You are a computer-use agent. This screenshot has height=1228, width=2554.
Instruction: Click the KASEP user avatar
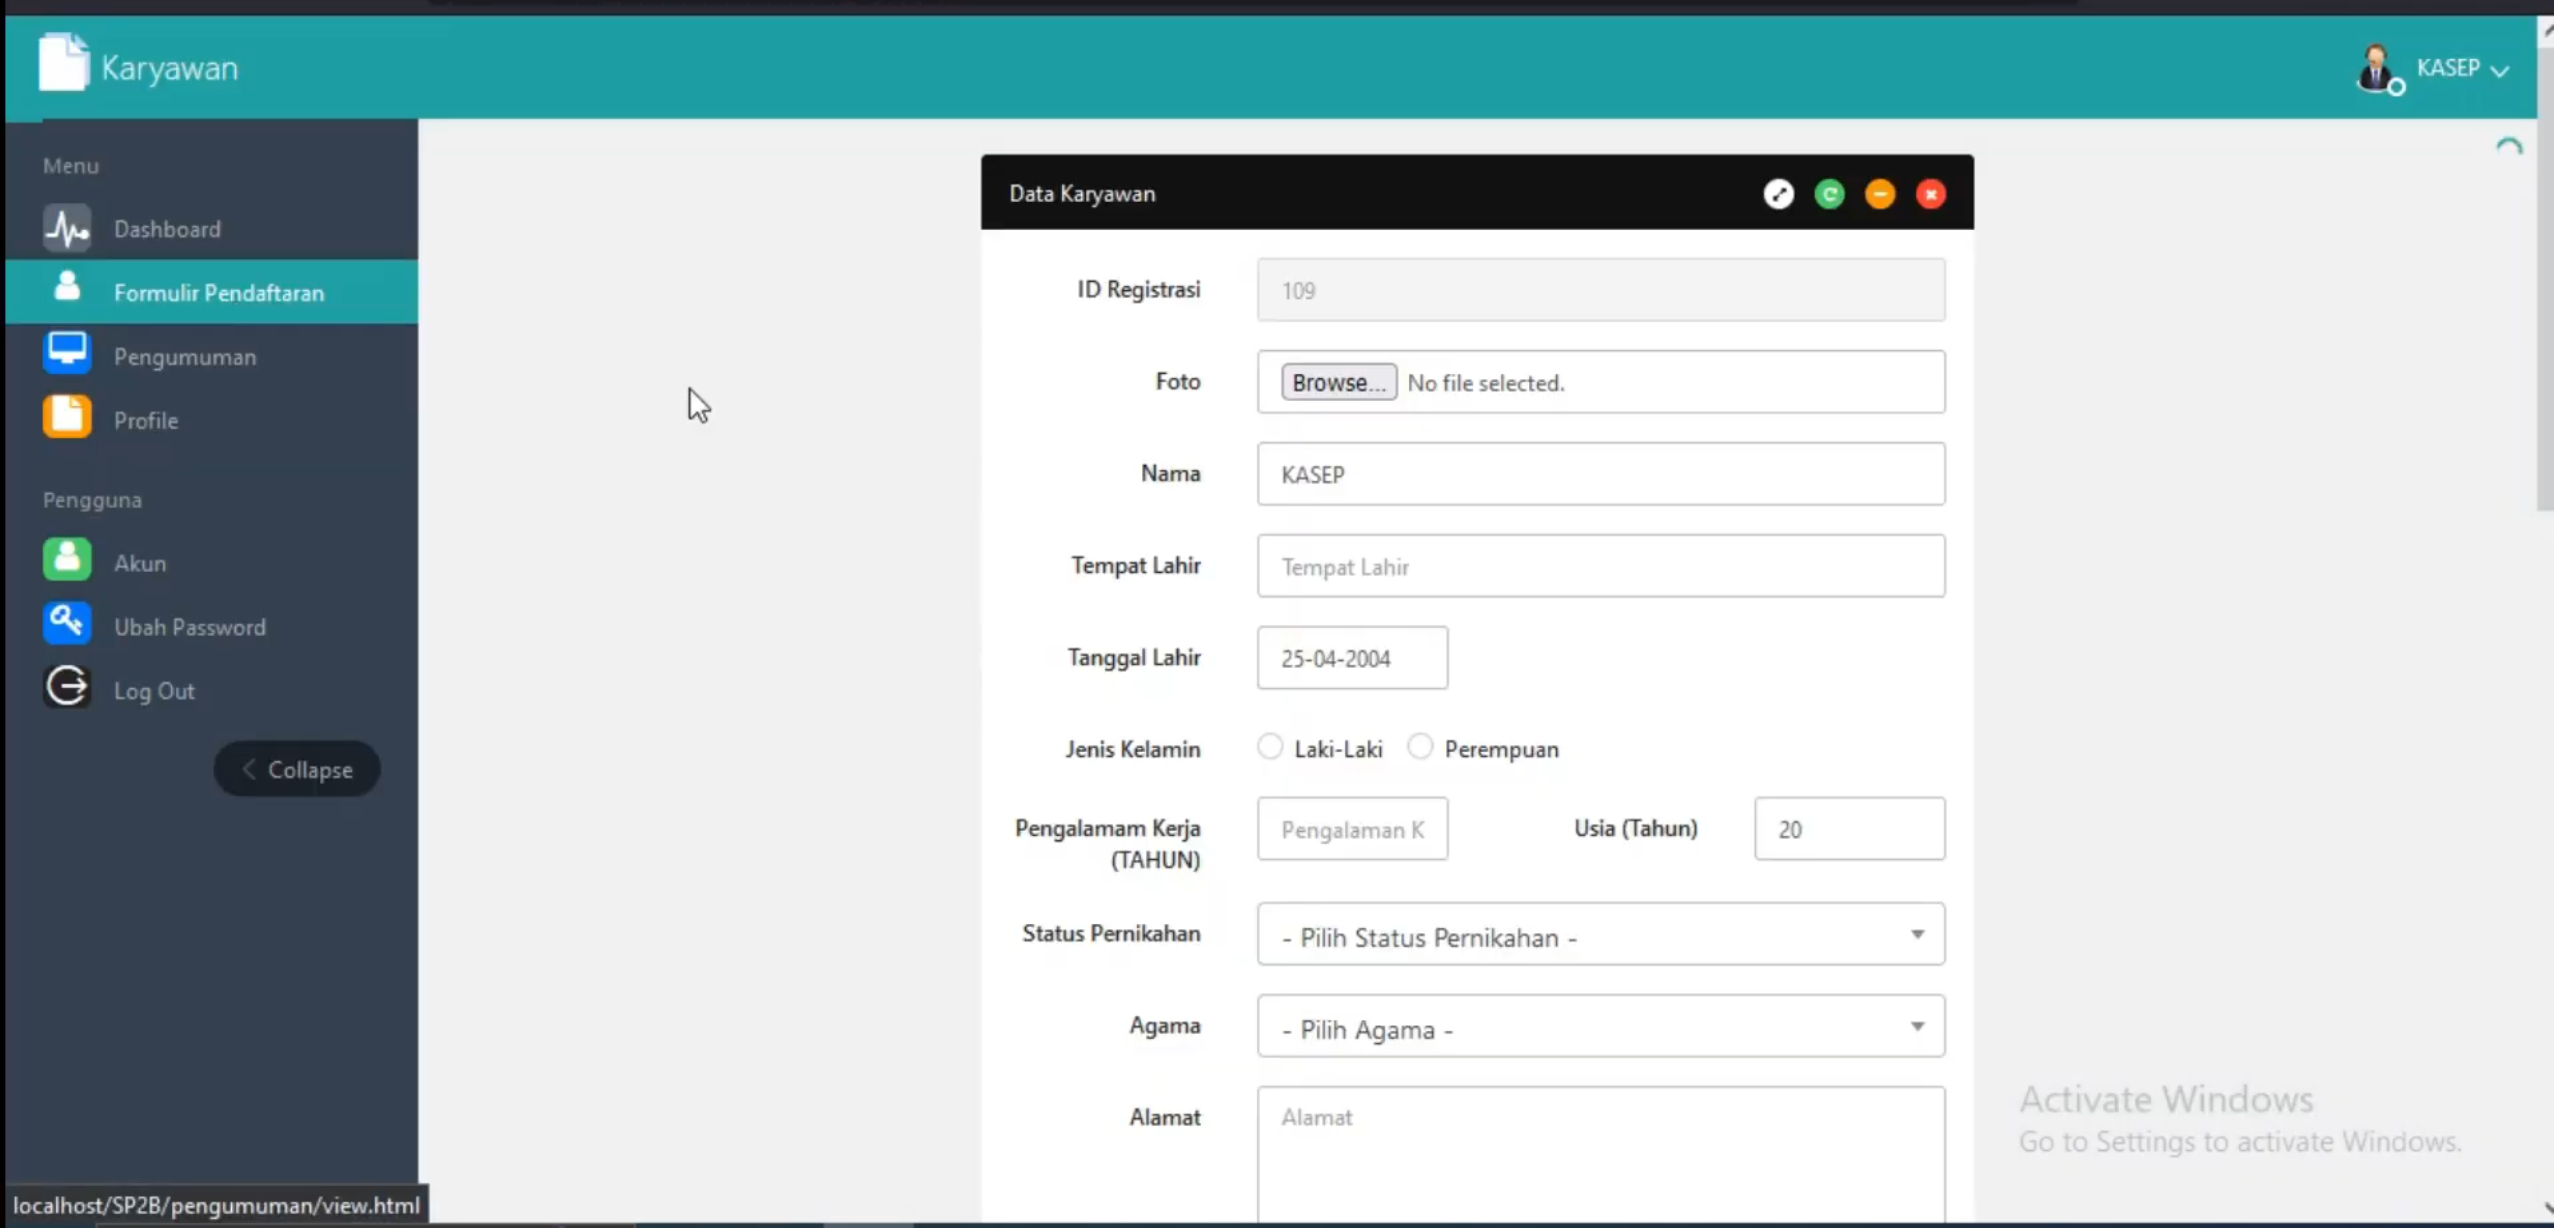point(2378,68)
